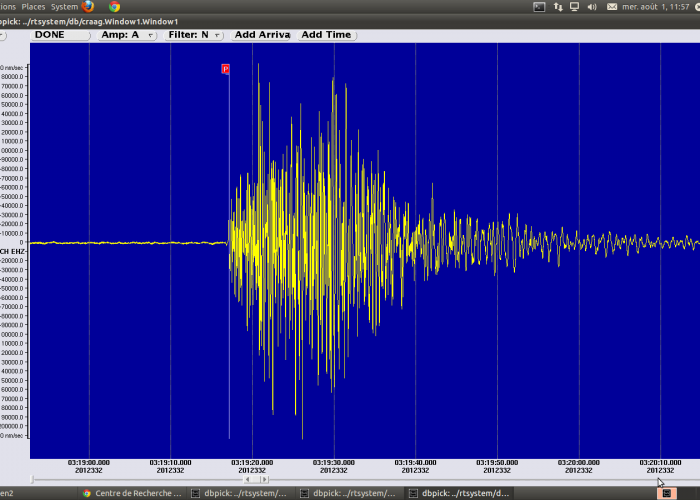Open the volume speaker icon
The height and width of the screenshot is (500, 700).
click(592, 7)
